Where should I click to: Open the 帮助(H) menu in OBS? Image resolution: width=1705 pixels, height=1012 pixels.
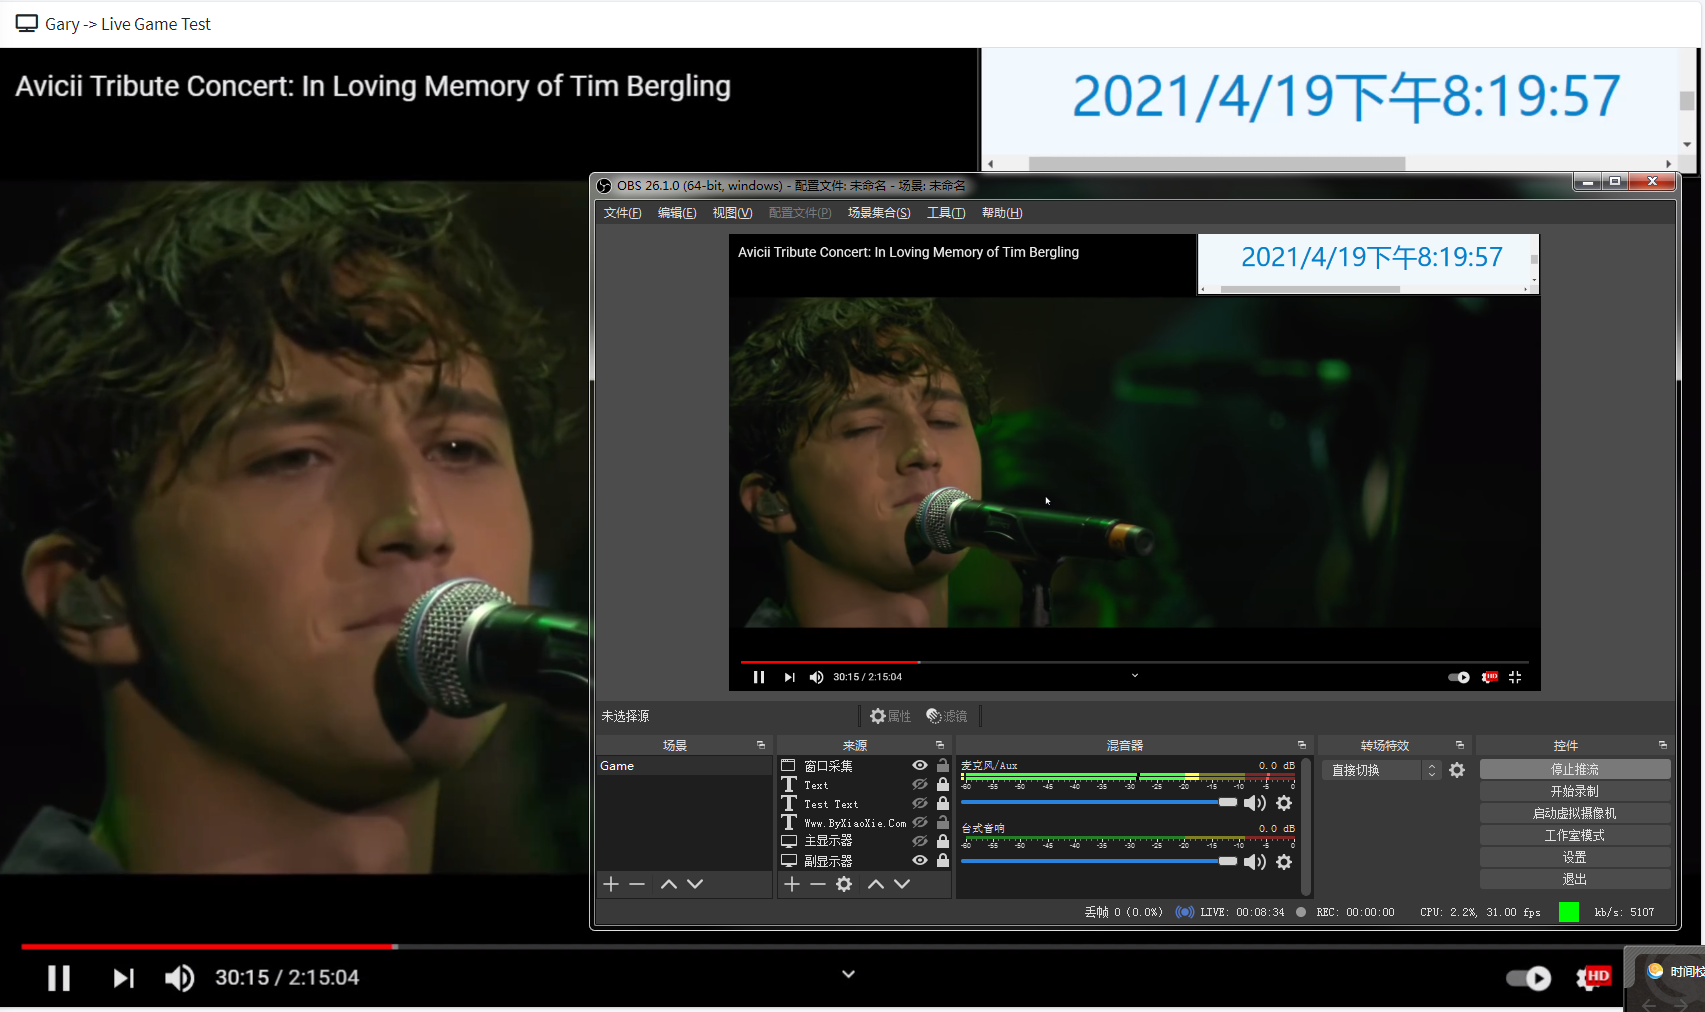click(1002, 213)
